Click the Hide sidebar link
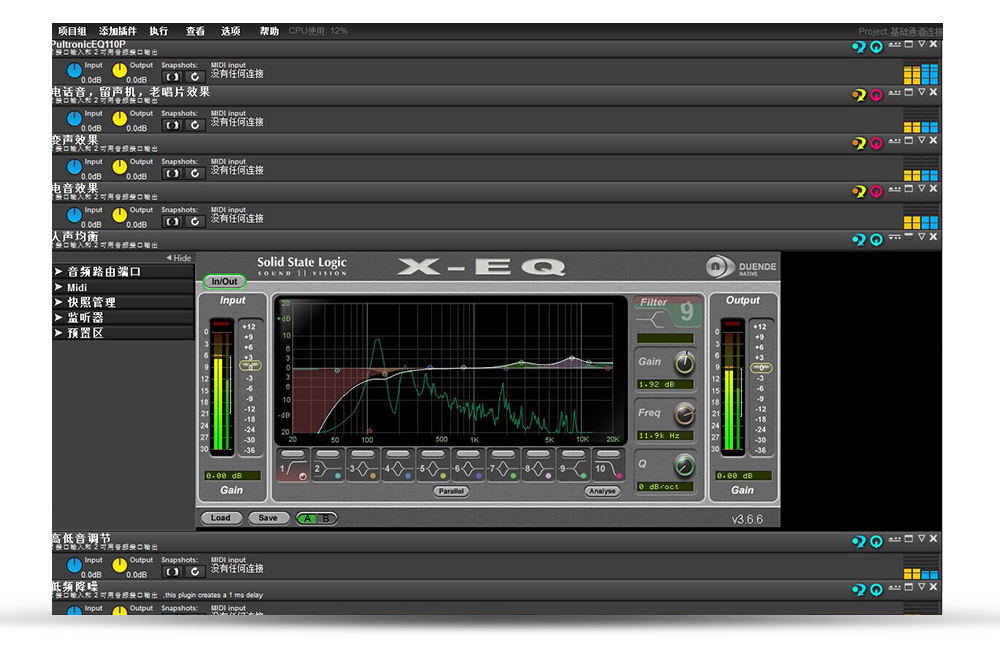The image size is (1000, 660). coord(179,258)
